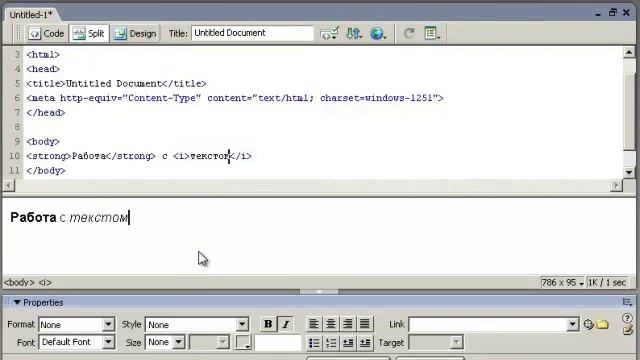Open the Link field dropdown arrow
The height and width of the screenshot is (360, 640).
click(572, 324)
